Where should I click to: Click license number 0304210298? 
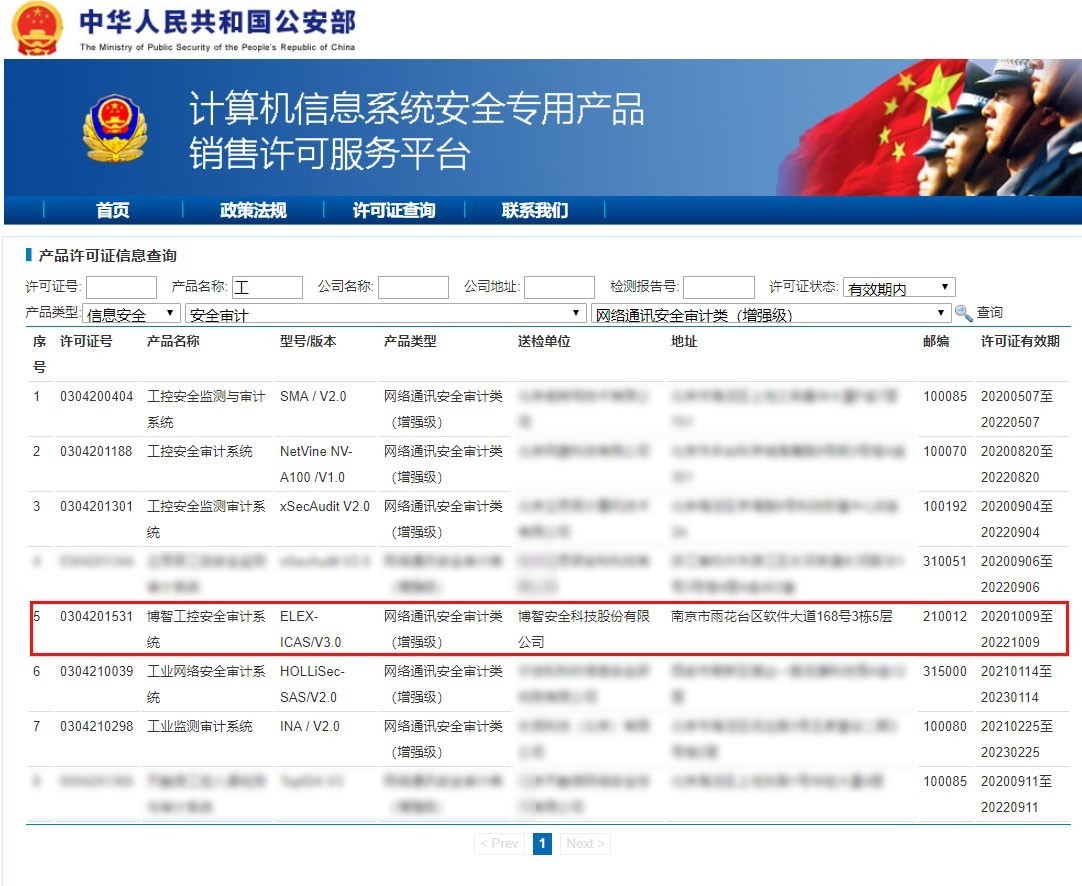97,726
